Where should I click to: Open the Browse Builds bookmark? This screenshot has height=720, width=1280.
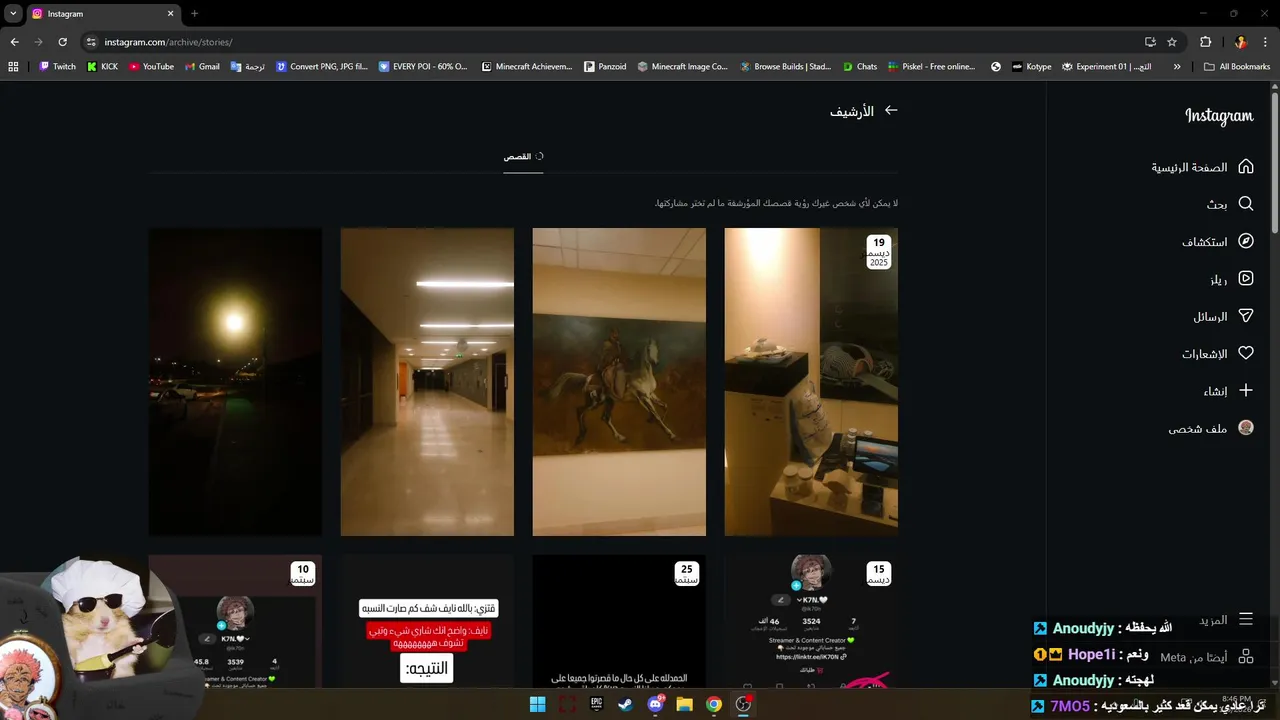click(785, 67)
